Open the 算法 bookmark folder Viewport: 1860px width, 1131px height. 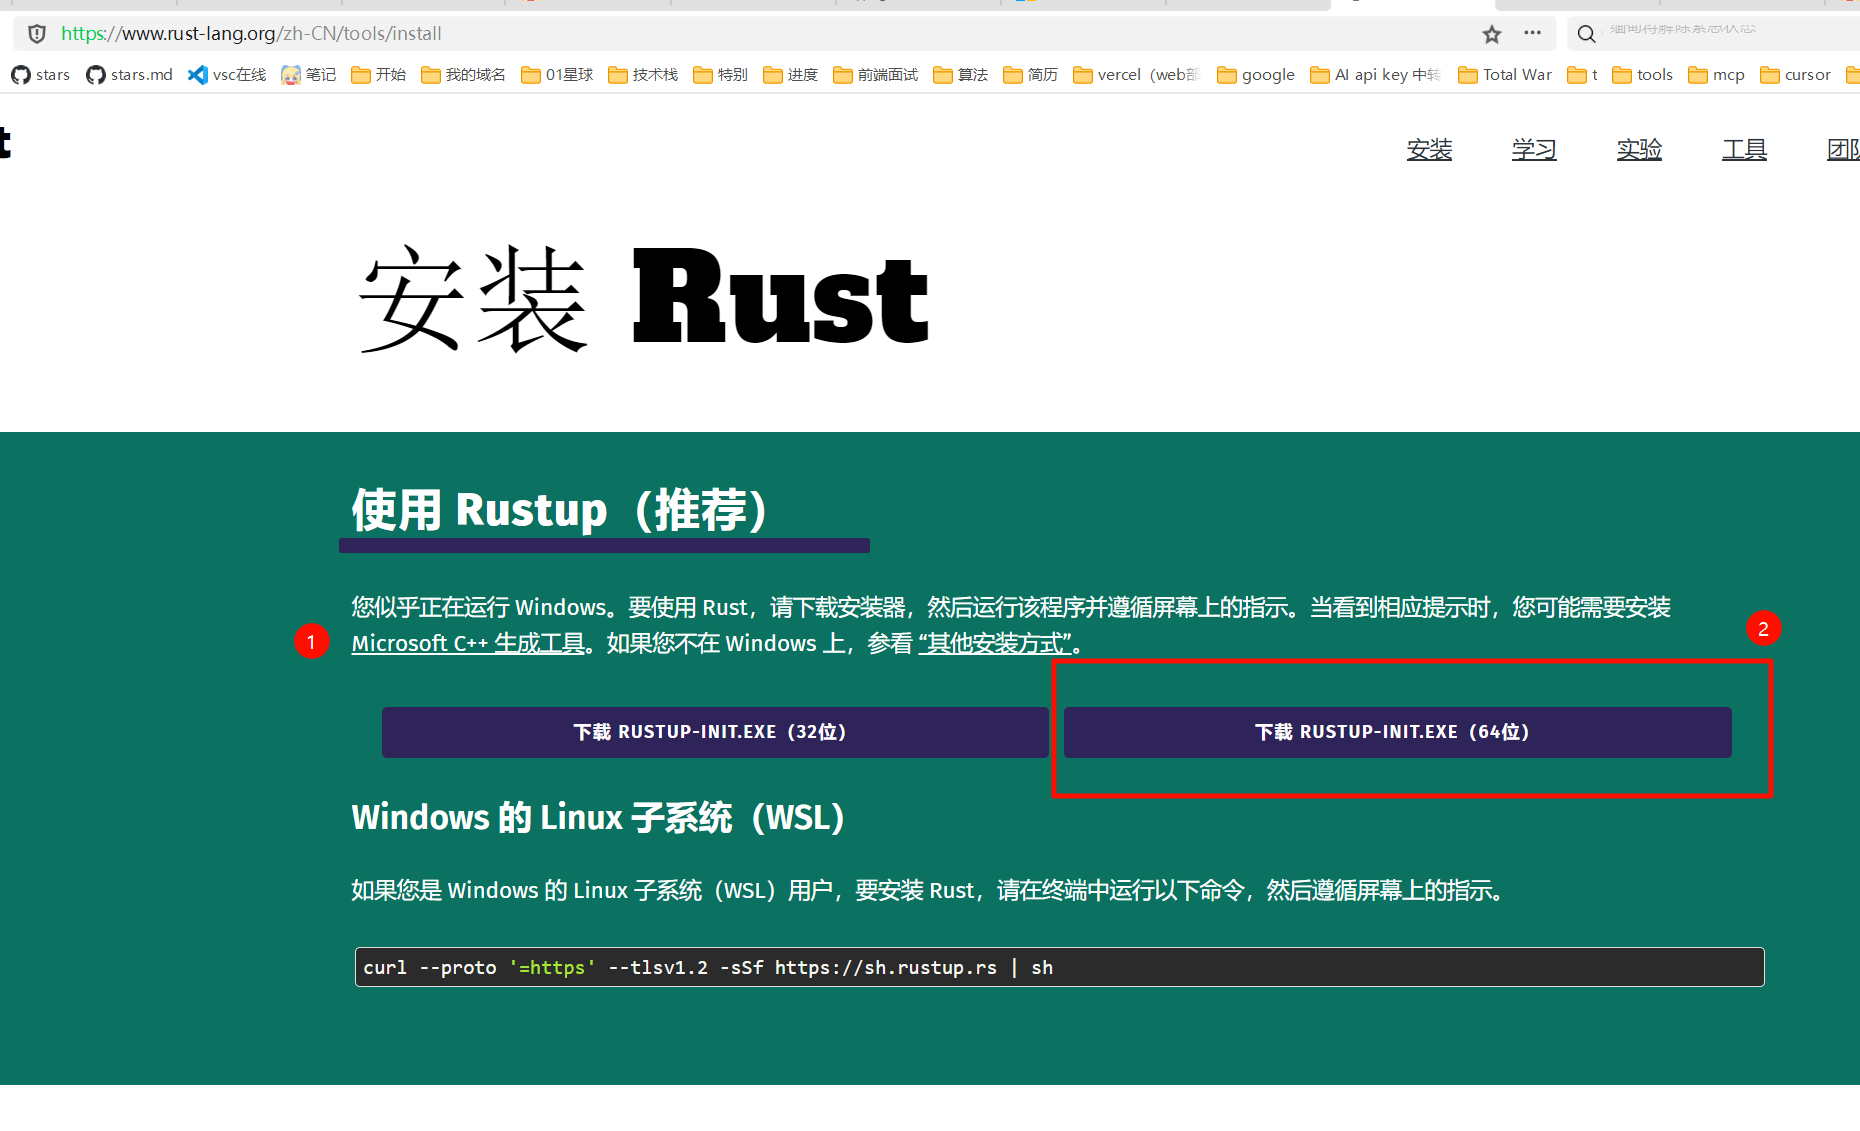coord(960,75)
